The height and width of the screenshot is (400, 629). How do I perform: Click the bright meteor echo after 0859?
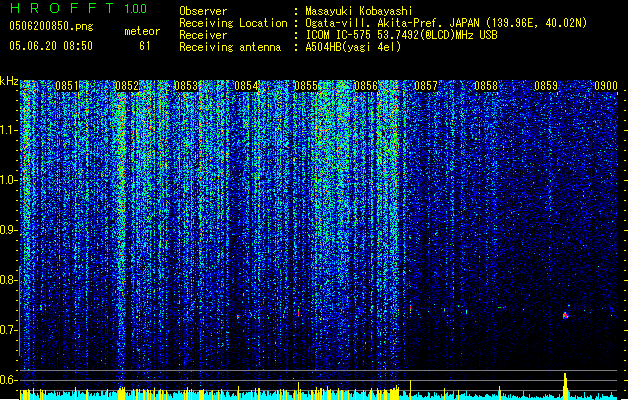pos(566,315)
